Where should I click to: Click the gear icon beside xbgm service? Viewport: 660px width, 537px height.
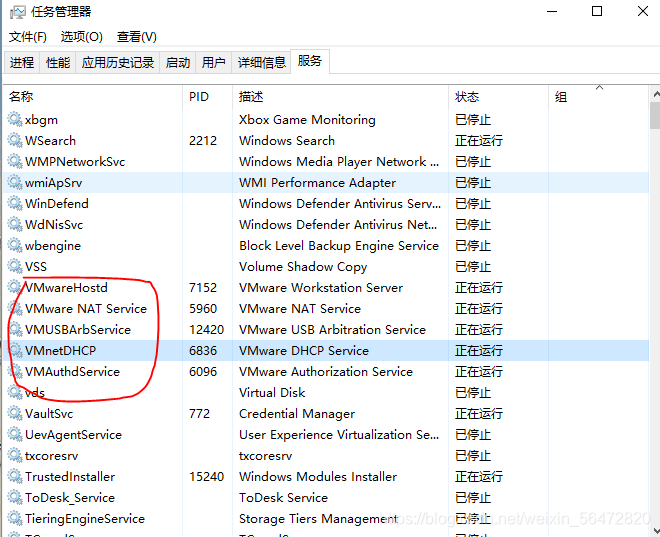coord(15,120)
